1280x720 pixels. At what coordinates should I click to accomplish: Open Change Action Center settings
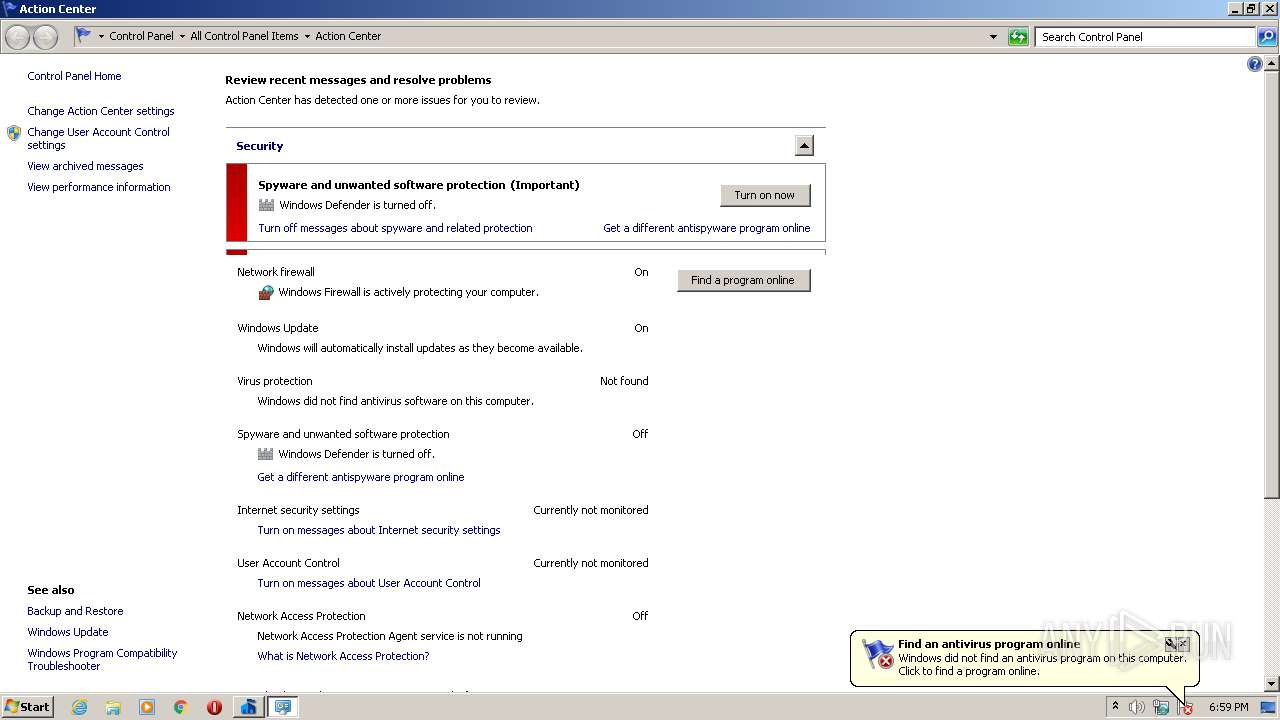[101, 111]
